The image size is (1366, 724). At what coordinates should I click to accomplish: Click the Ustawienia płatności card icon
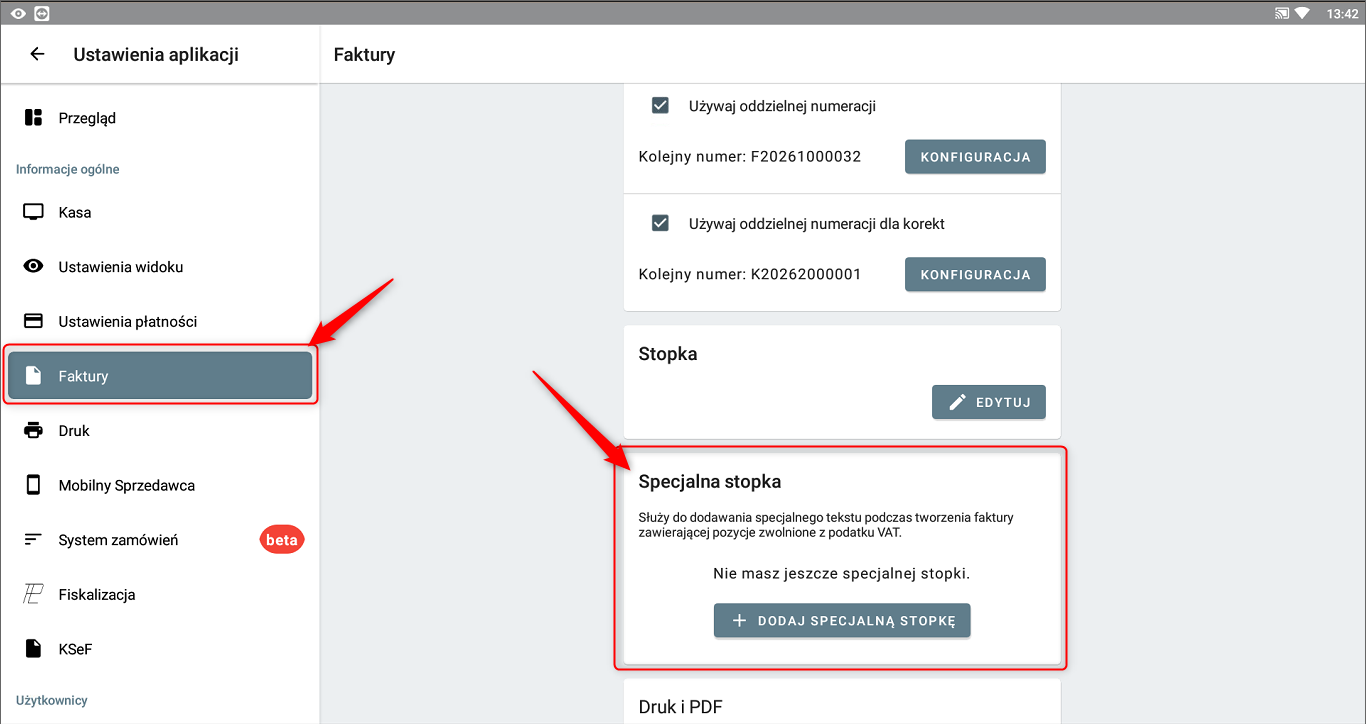[x=33, y=321]
